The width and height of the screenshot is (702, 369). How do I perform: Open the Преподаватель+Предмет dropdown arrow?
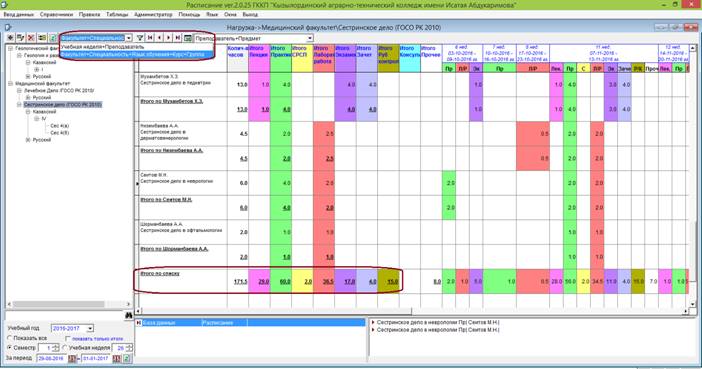pos(309,39)
